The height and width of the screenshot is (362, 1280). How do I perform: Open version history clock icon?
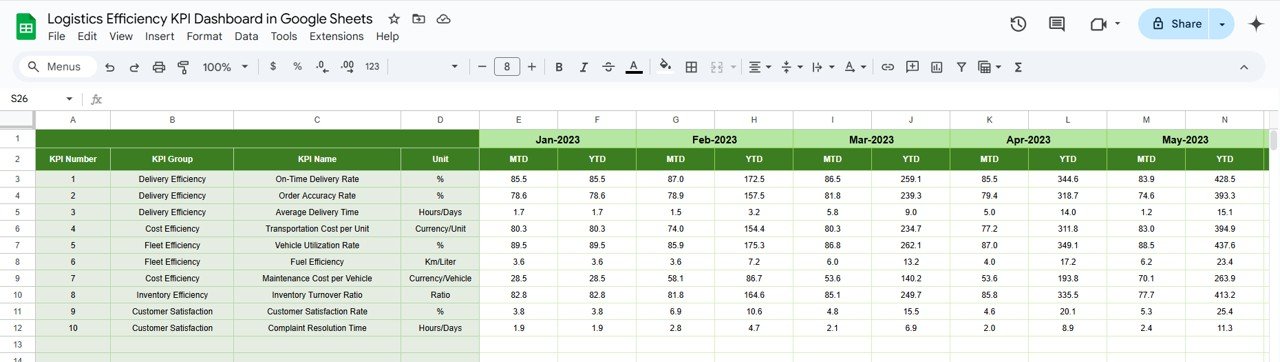coord(1018,24)
